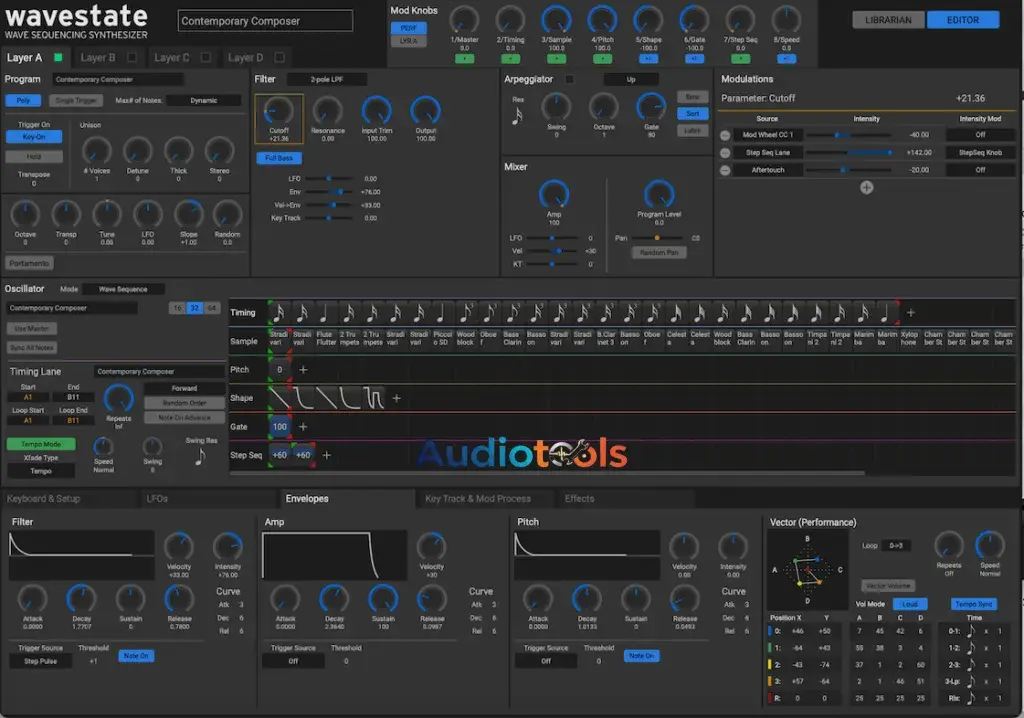
Task: Add a step with the Shape lane plus icon
Action: 397,398
